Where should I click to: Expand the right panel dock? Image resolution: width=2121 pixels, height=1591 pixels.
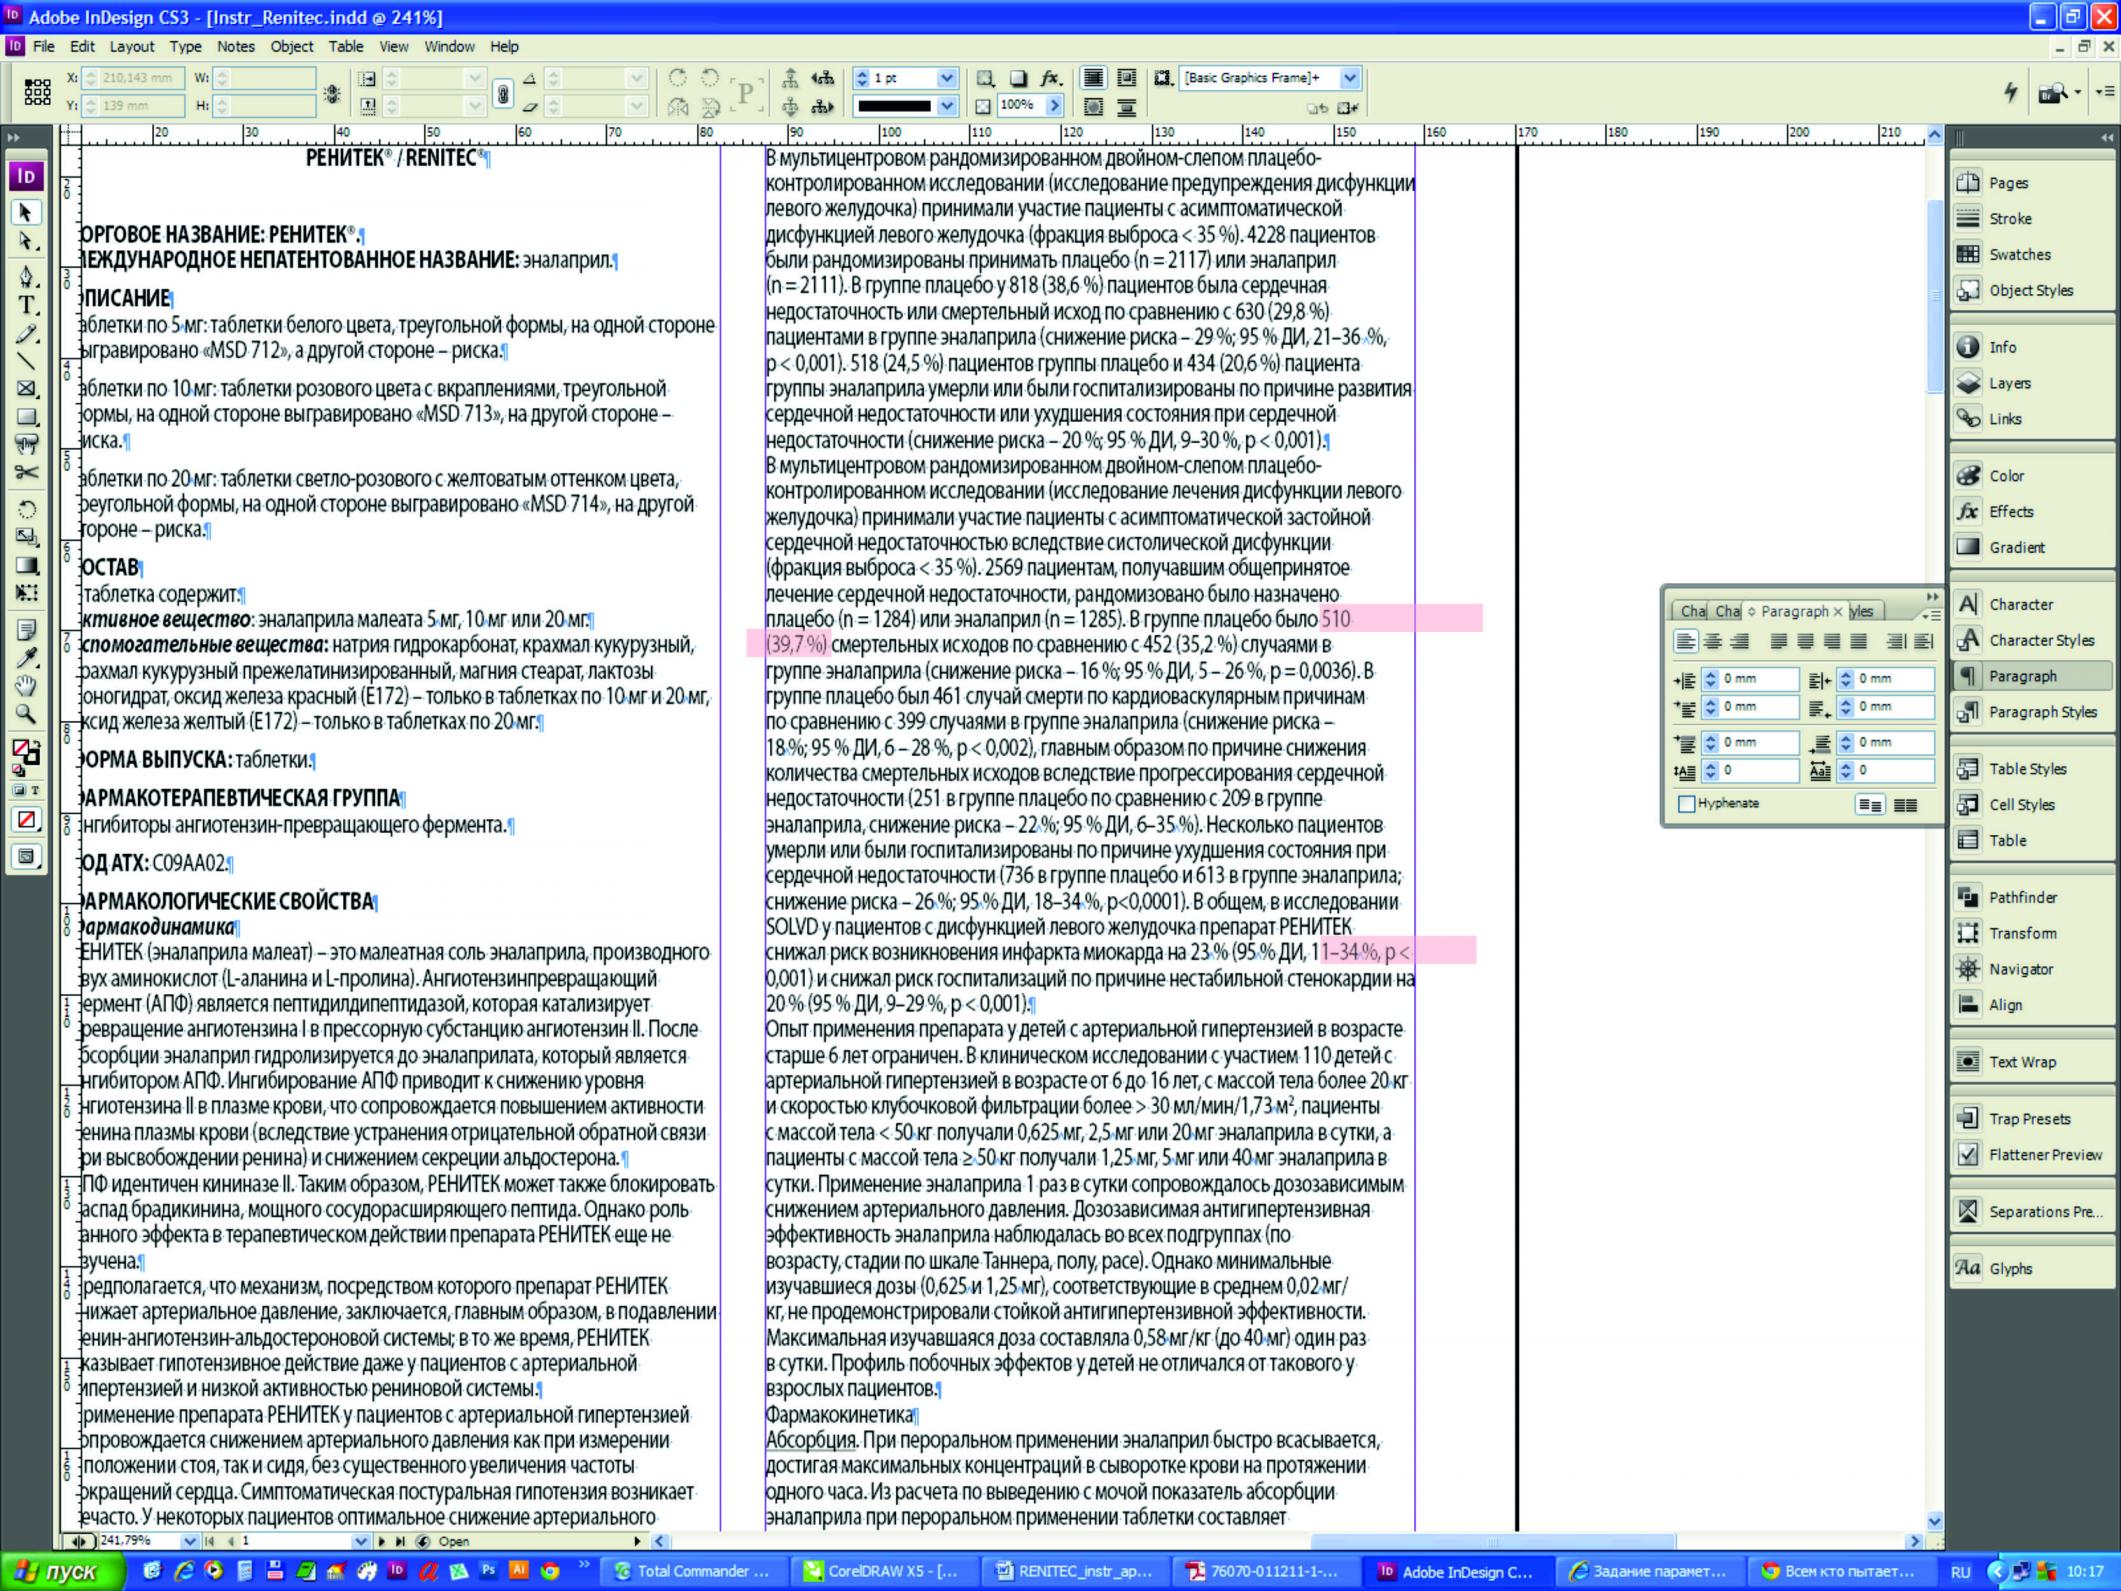point(2107,137)
